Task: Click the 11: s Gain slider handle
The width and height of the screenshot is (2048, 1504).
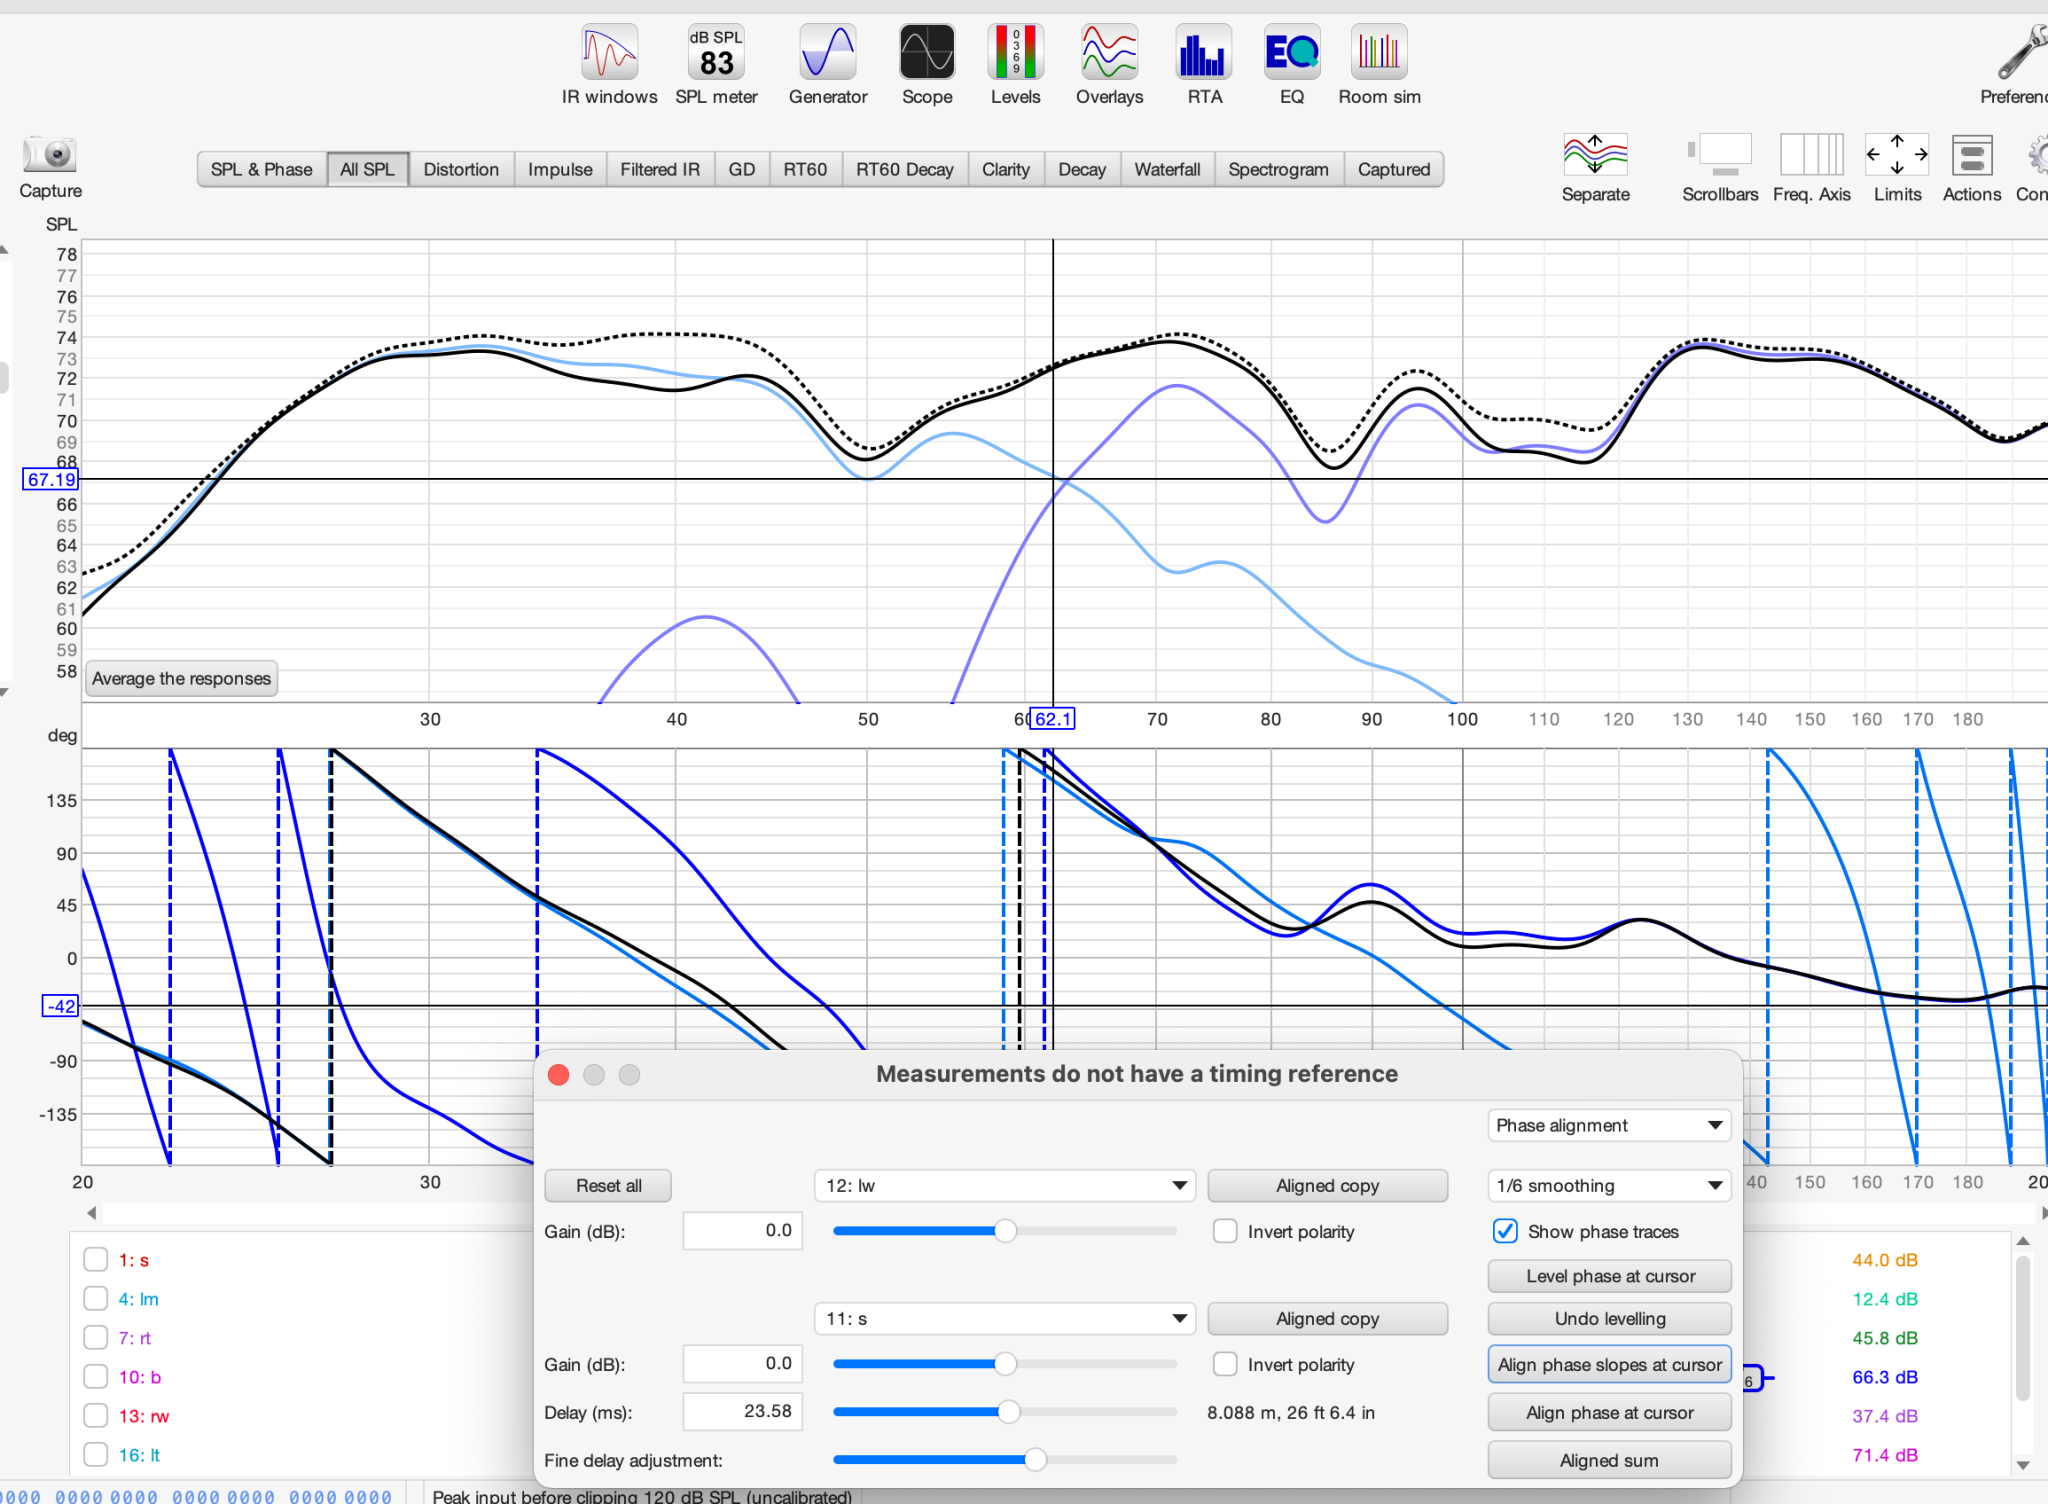Action: 1005,1364
